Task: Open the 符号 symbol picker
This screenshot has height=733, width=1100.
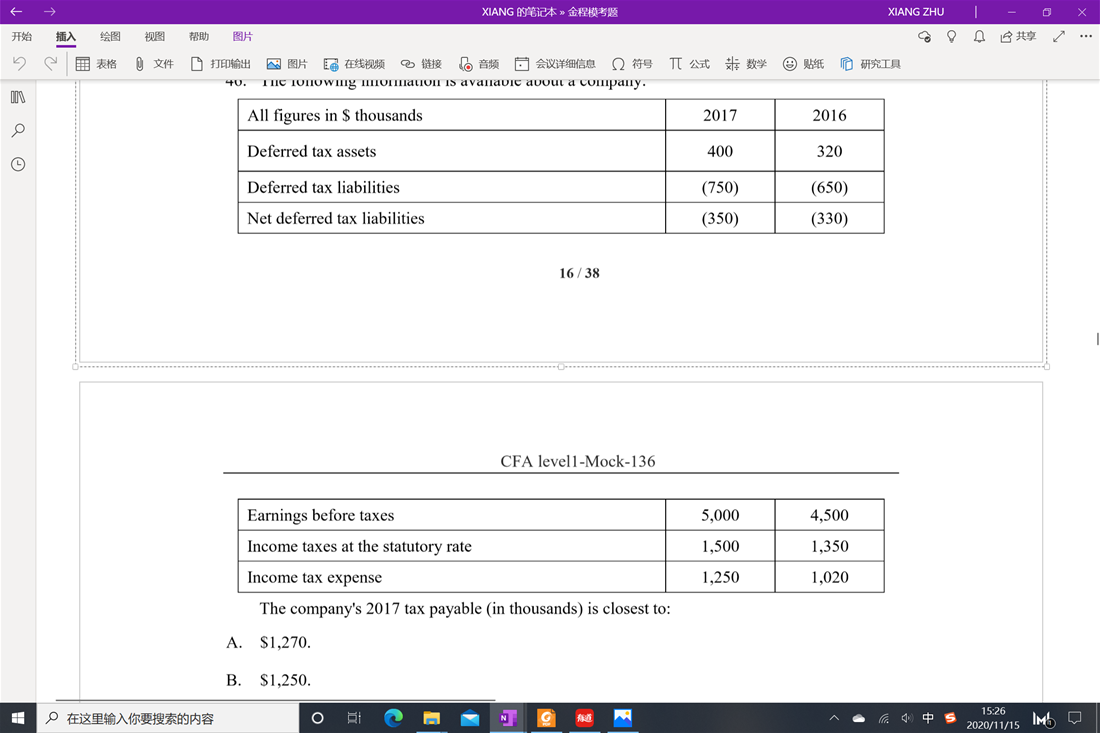Action: pos(632,64)
